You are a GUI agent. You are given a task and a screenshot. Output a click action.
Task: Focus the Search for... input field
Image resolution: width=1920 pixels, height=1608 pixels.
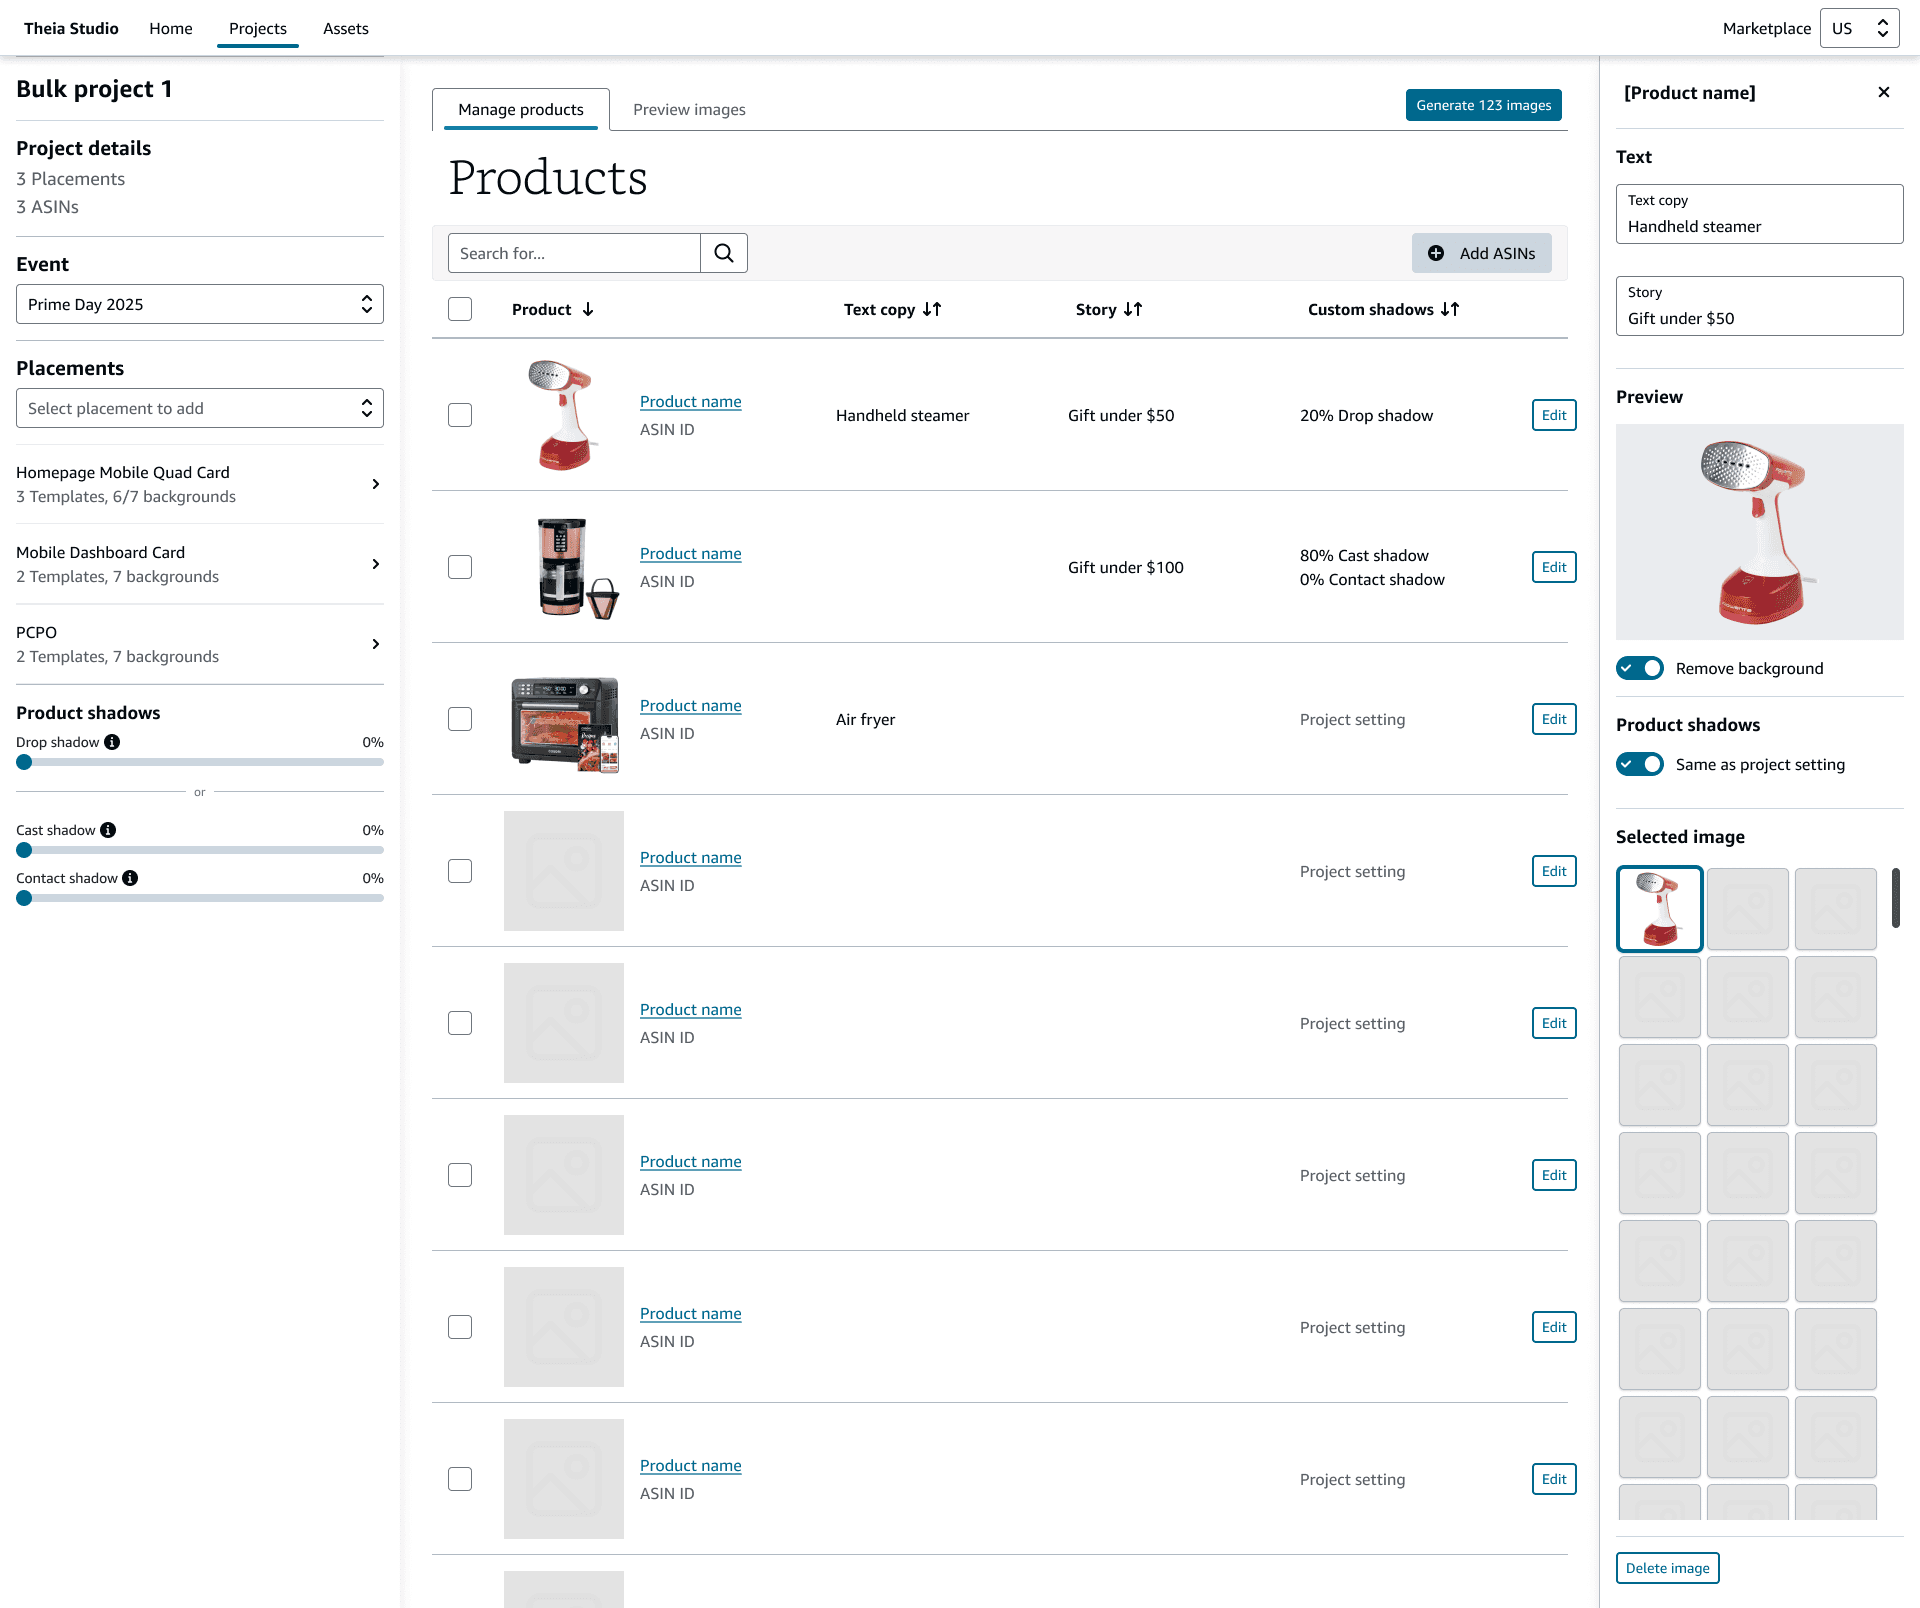point(574,253)
